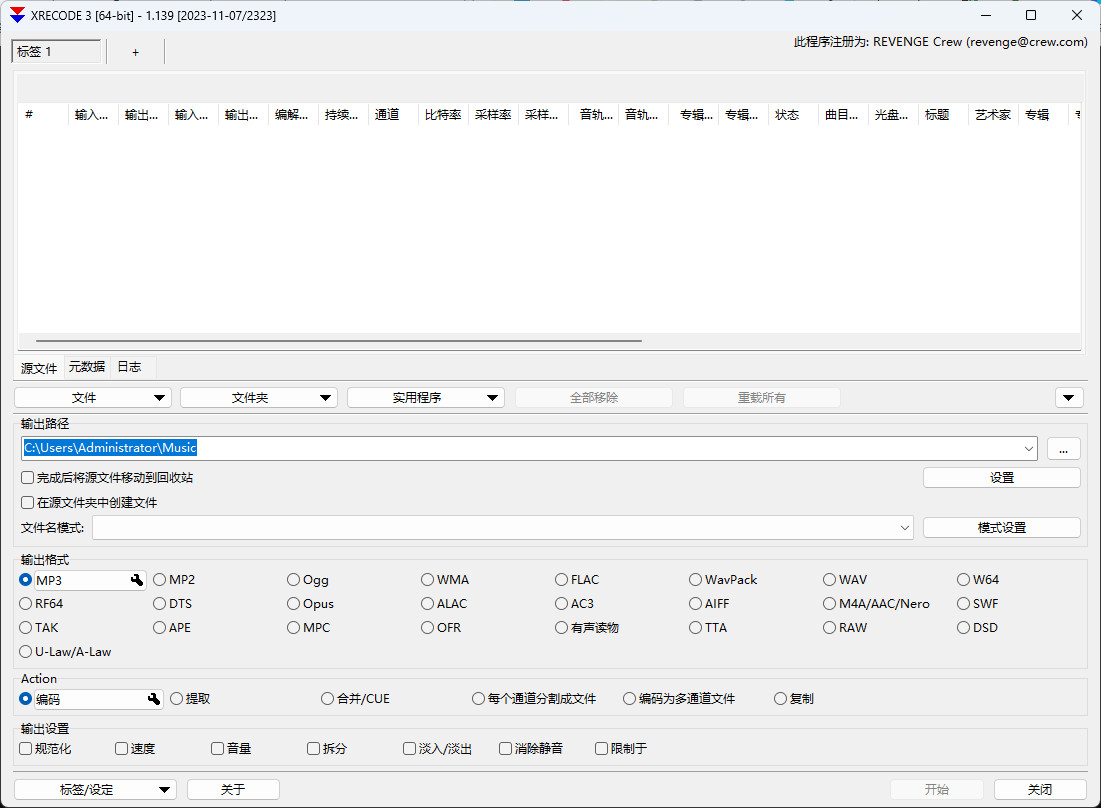The image size is (1101, 808).
Task: Expand the 实用程序 dropdown menu
Action: (426, 398)
